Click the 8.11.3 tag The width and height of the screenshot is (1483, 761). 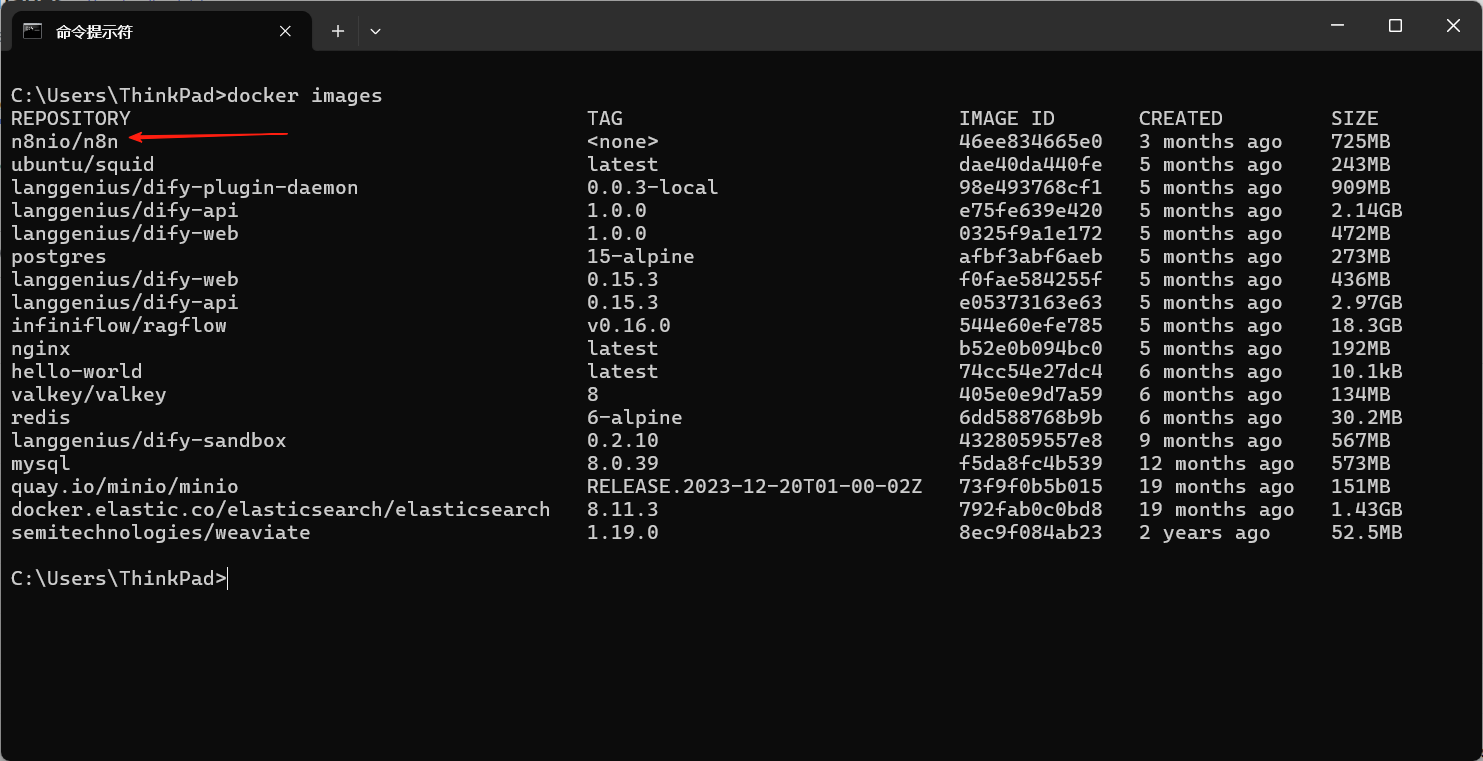coord(623,510)
